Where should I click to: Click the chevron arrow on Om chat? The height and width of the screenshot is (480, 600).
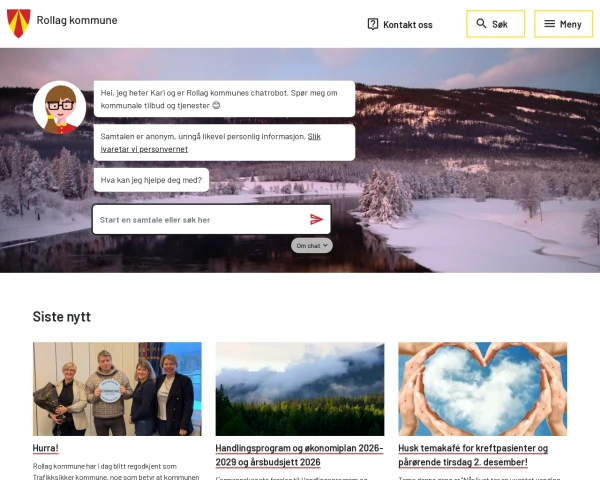(325, 245)
